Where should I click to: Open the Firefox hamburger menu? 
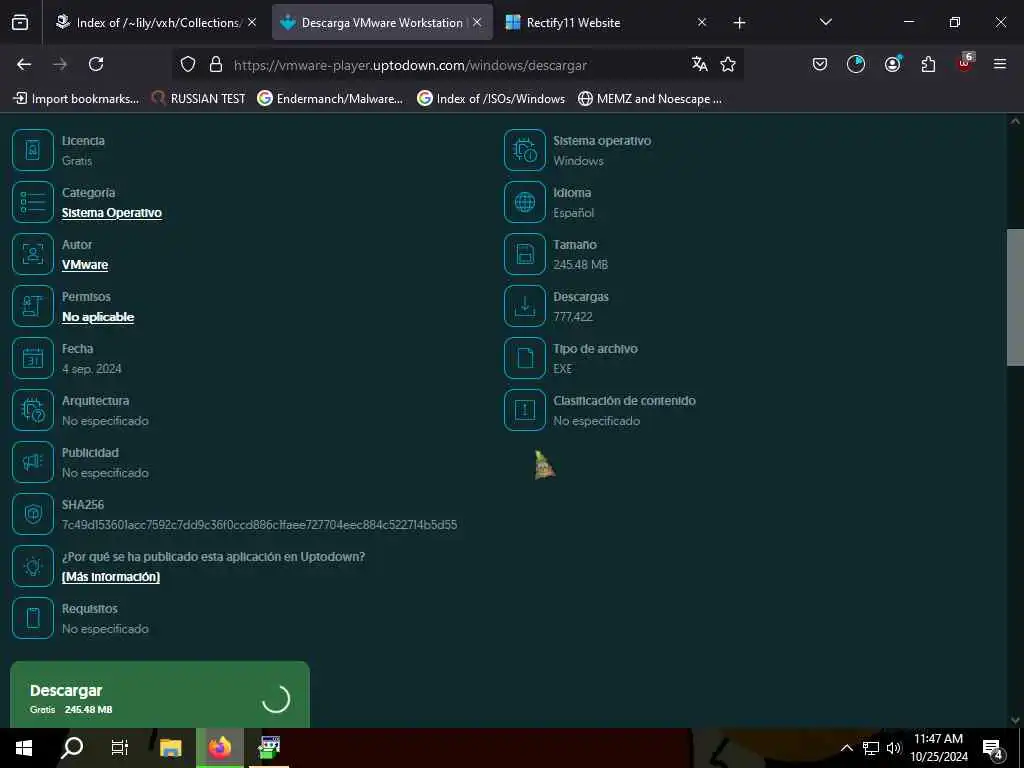coord(1000,64)
